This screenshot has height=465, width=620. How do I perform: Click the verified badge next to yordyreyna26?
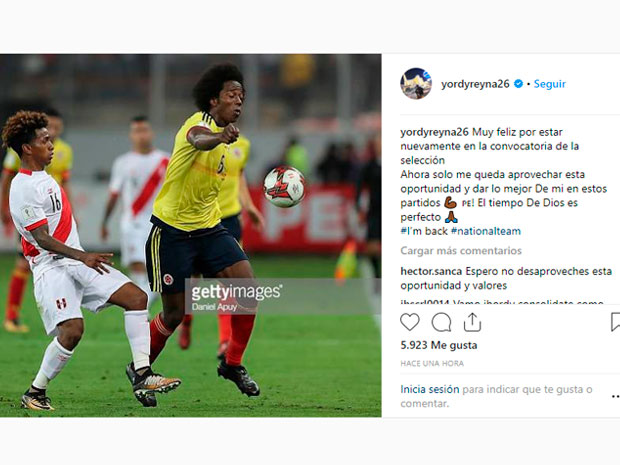tap(518, 84)
